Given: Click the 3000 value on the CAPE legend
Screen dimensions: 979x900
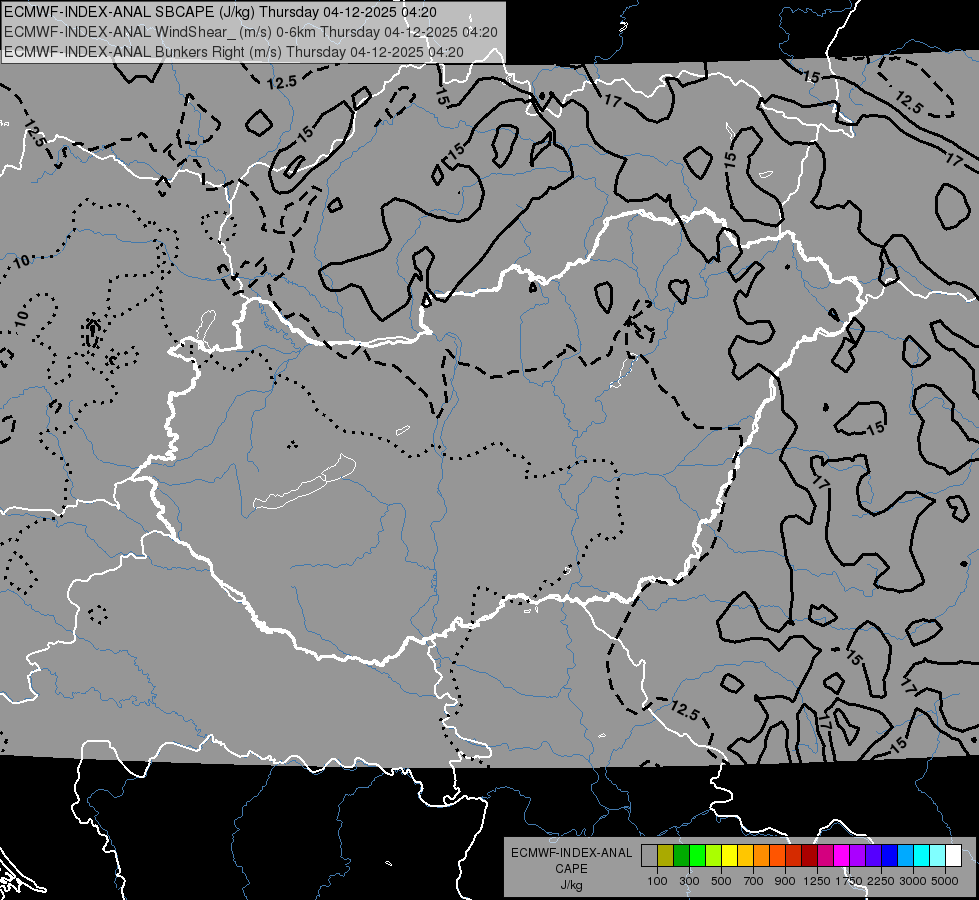Looking at the screenshot, I should pos(913,881).
